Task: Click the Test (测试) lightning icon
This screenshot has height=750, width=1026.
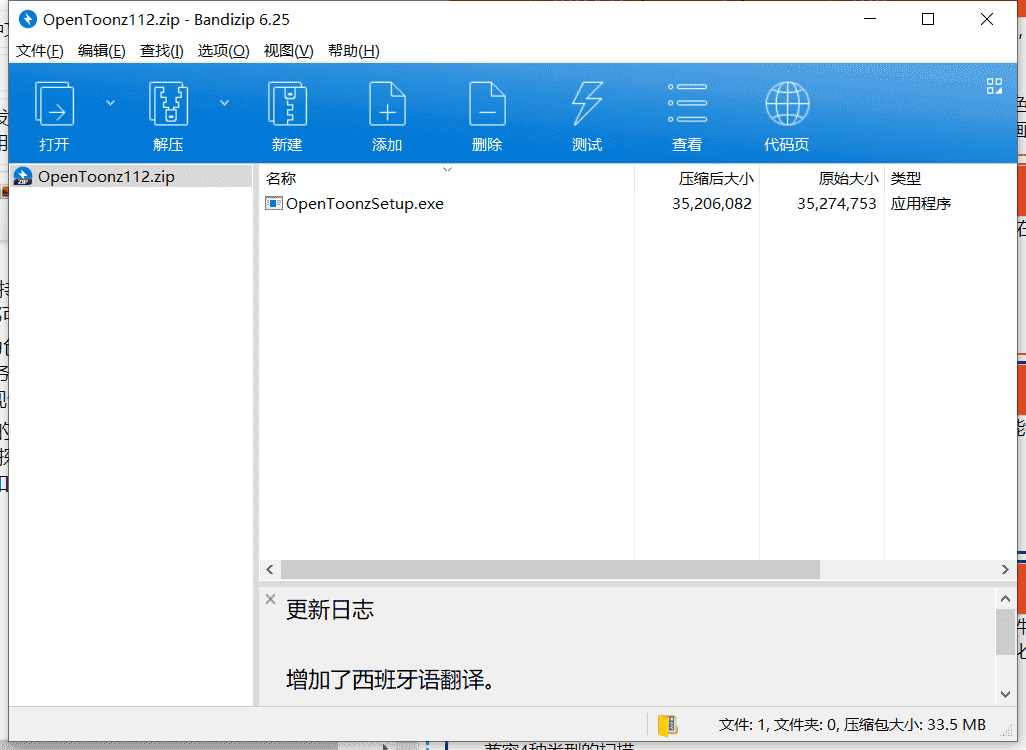Action: [x=587, y=103]
